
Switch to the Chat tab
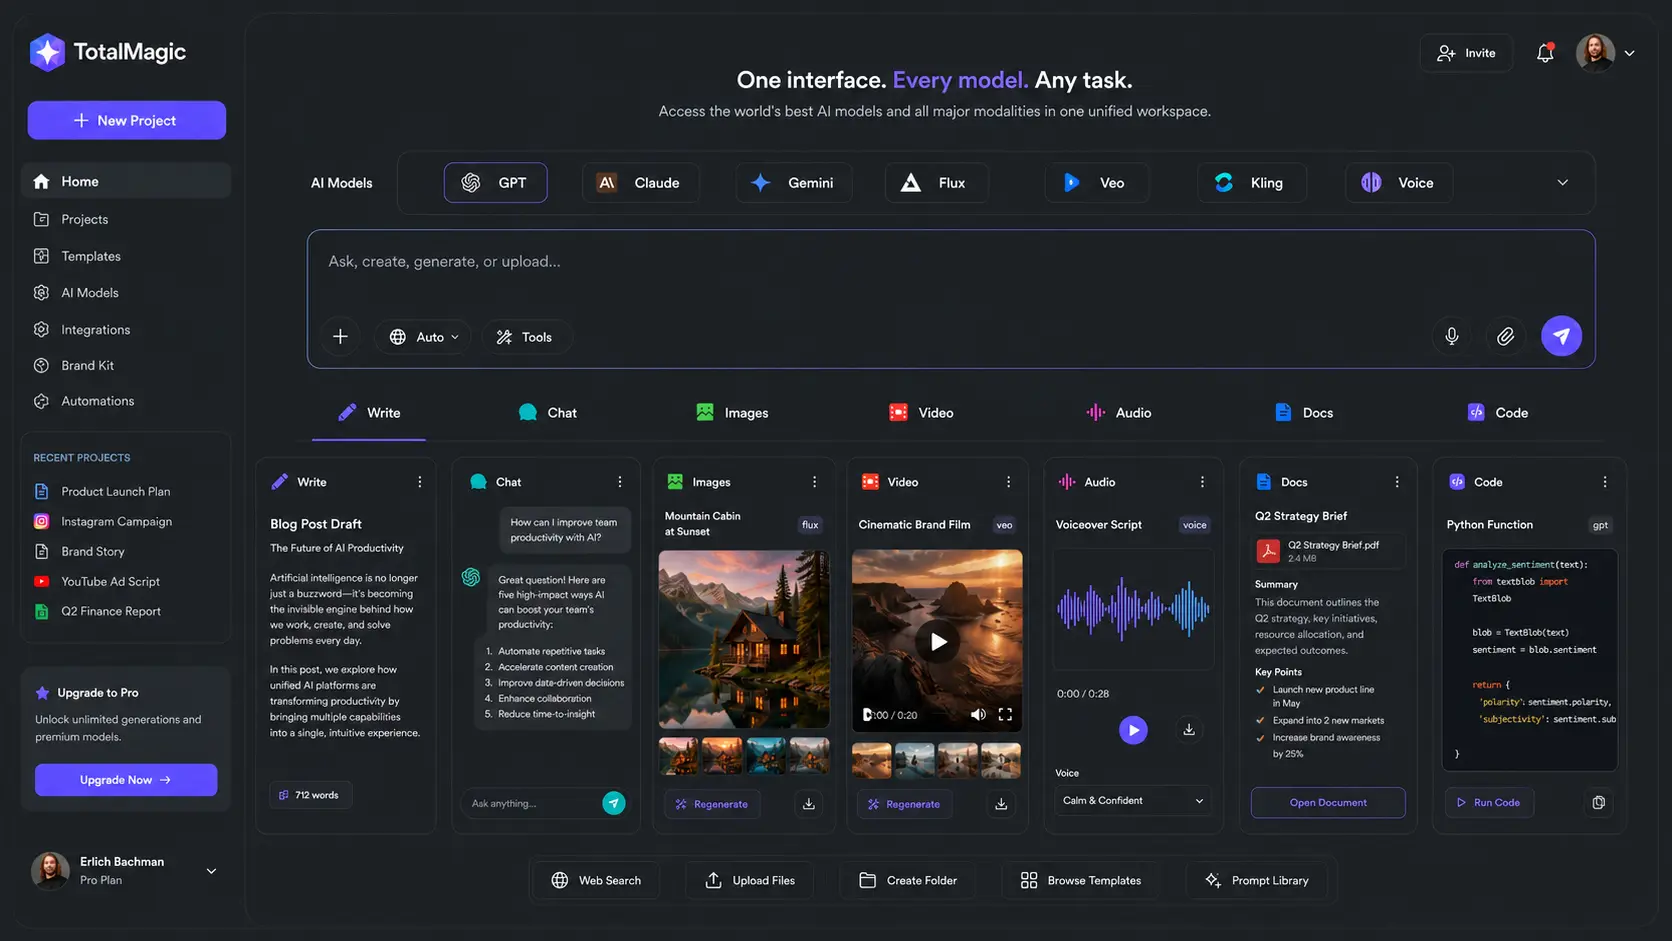coord(547,413)
